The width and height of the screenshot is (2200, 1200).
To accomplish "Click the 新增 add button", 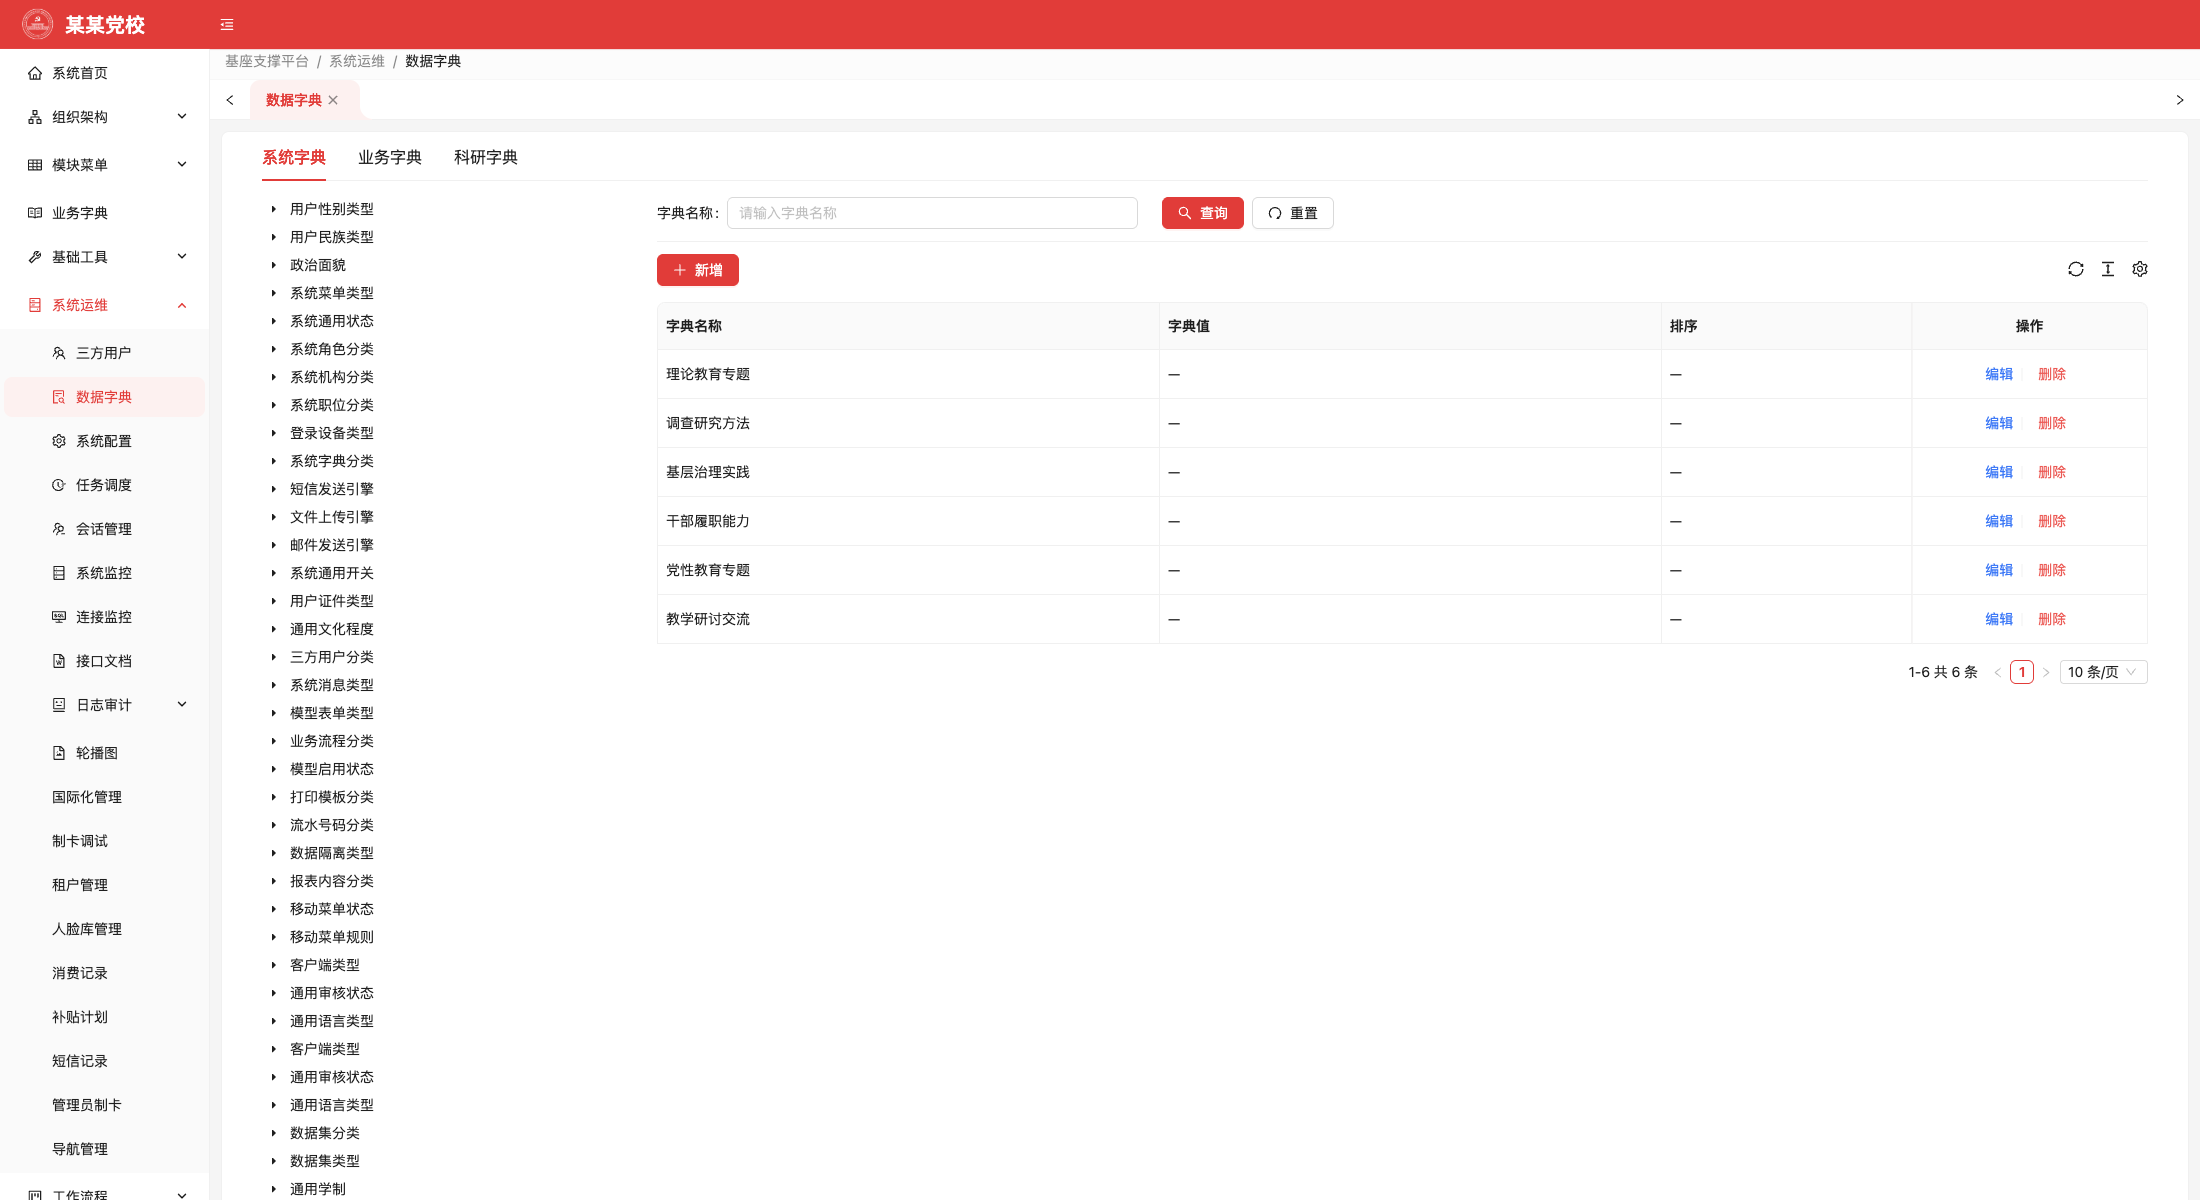I will point(698,270).
